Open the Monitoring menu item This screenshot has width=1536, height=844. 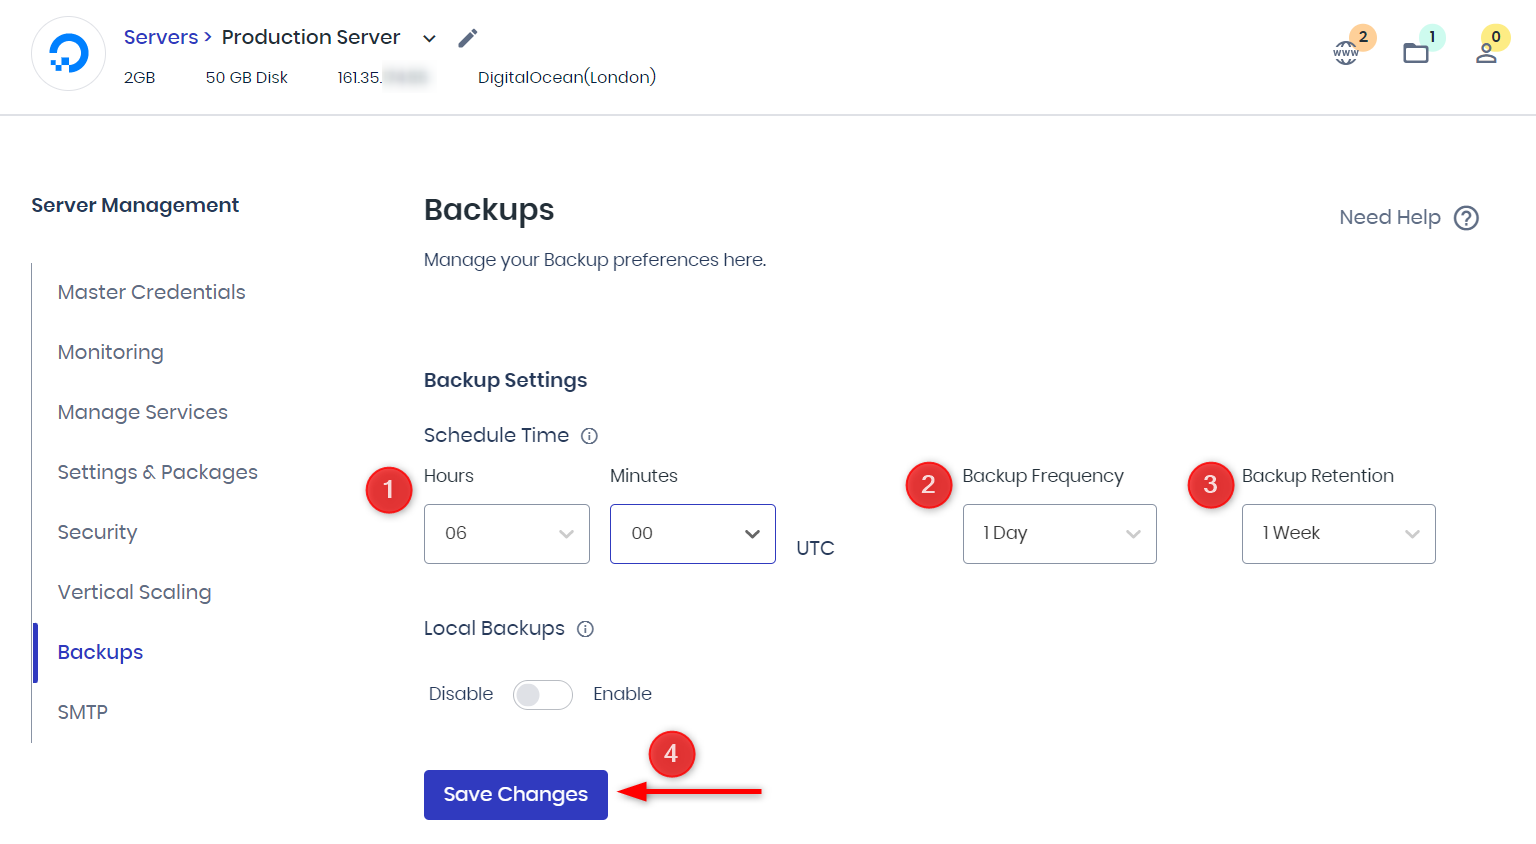coord(110,352)
